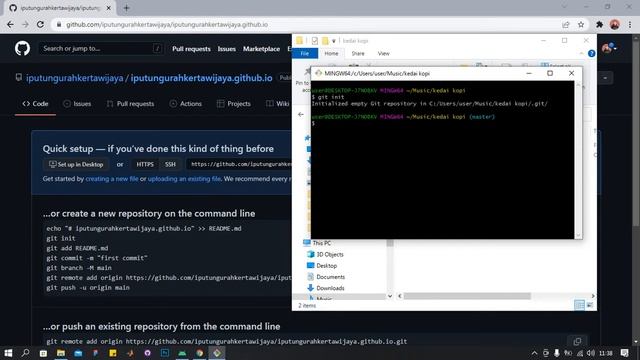
Task: Open Explorer File ribbon tab
Action: tap(305, 53)
